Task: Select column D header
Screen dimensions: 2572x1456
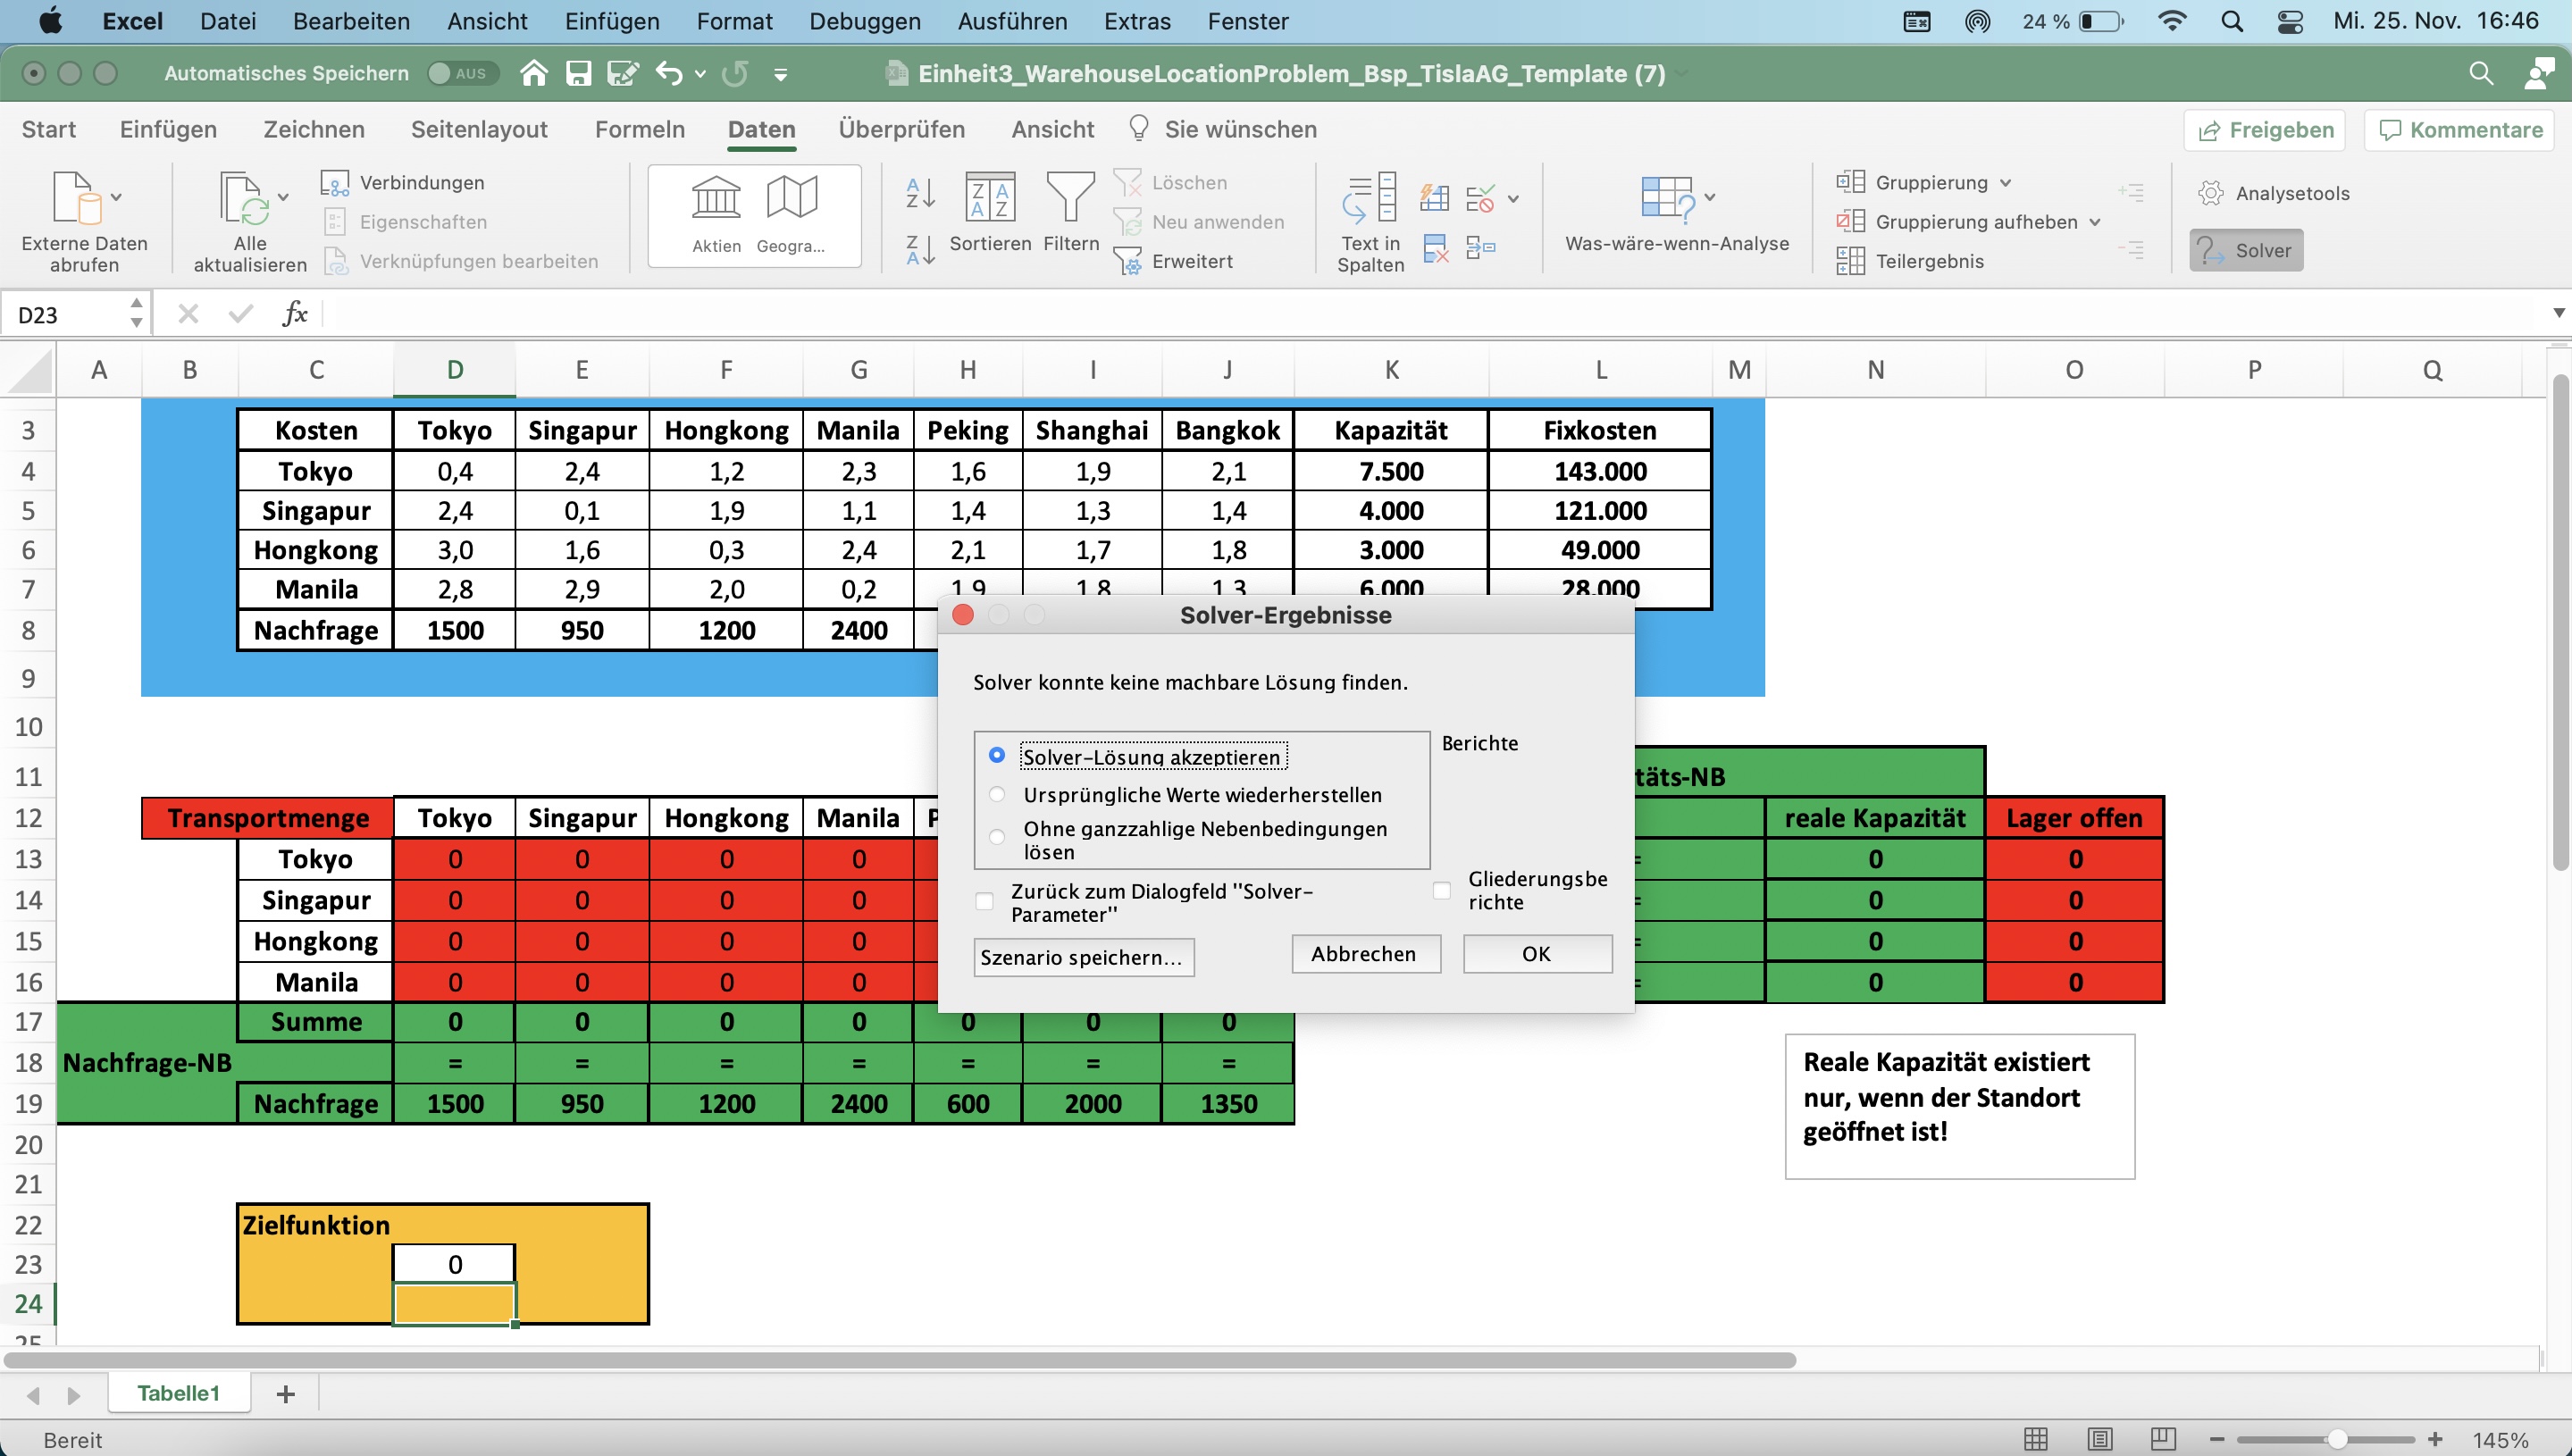Action: tap(454, 369)
